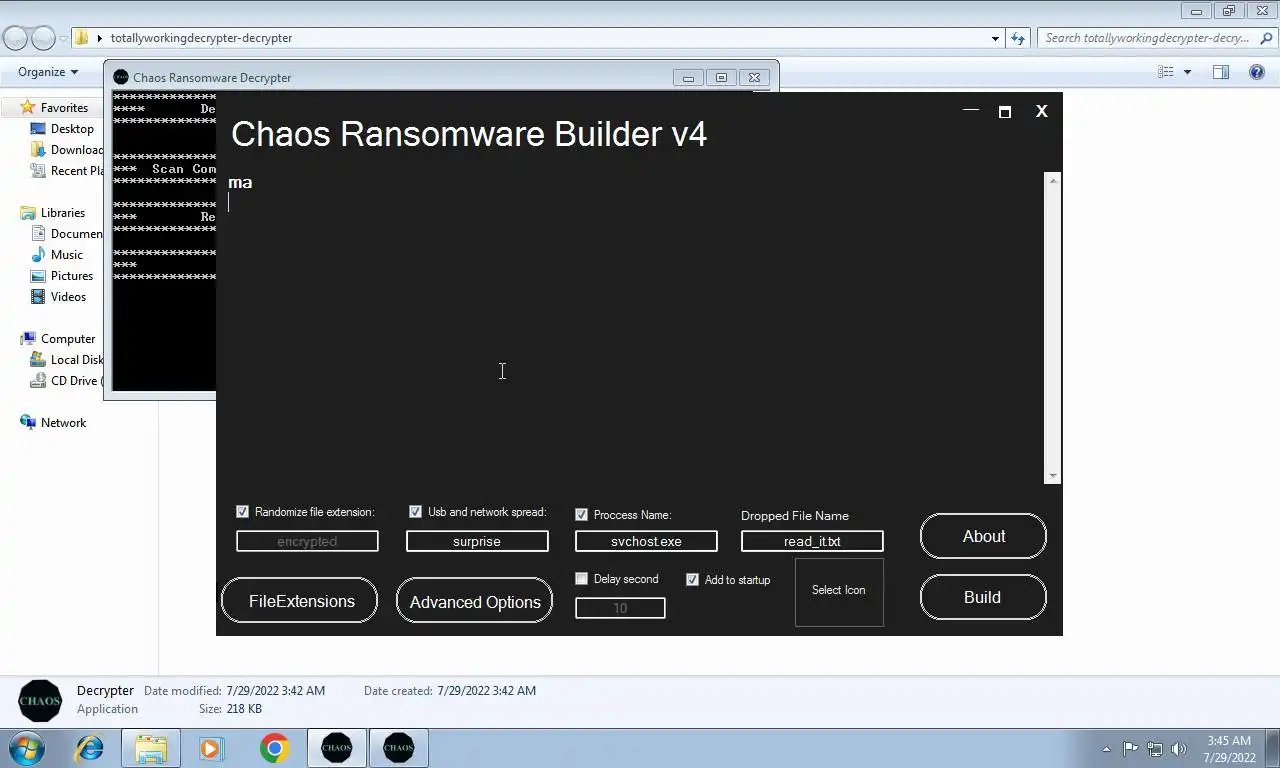Screen dimensions: 1280x768
Task: Open the Organize dropdown menu
Action: click(x=48, y=72)
